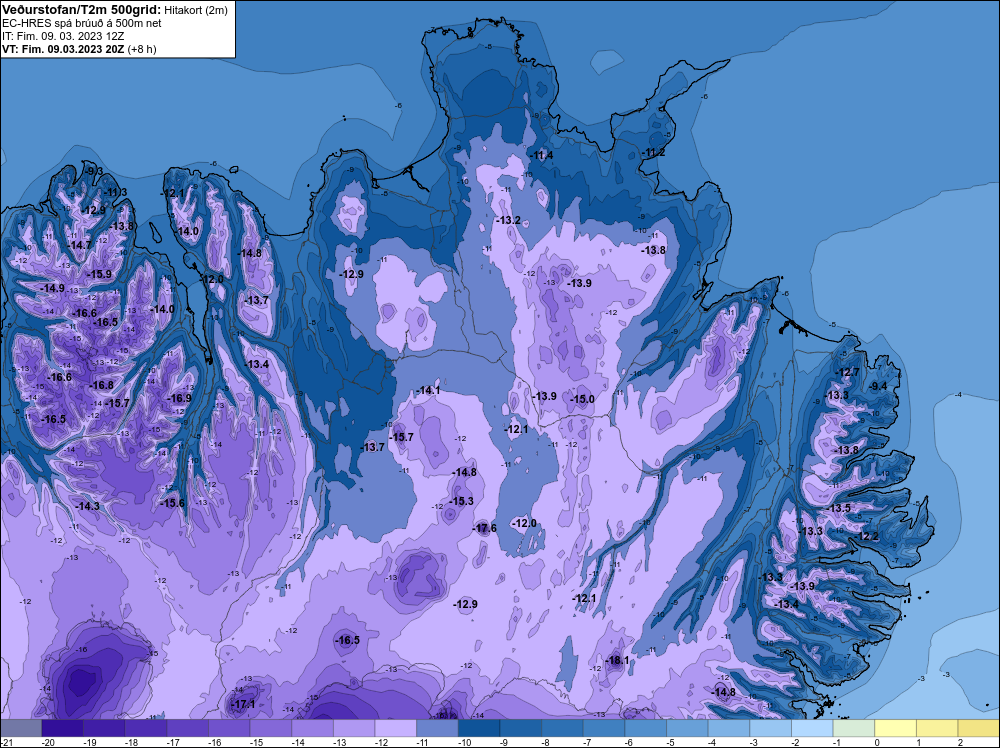
Task: Click the title 'Veðurstofan/T2m 500grid:'
Action: (82, 10)
